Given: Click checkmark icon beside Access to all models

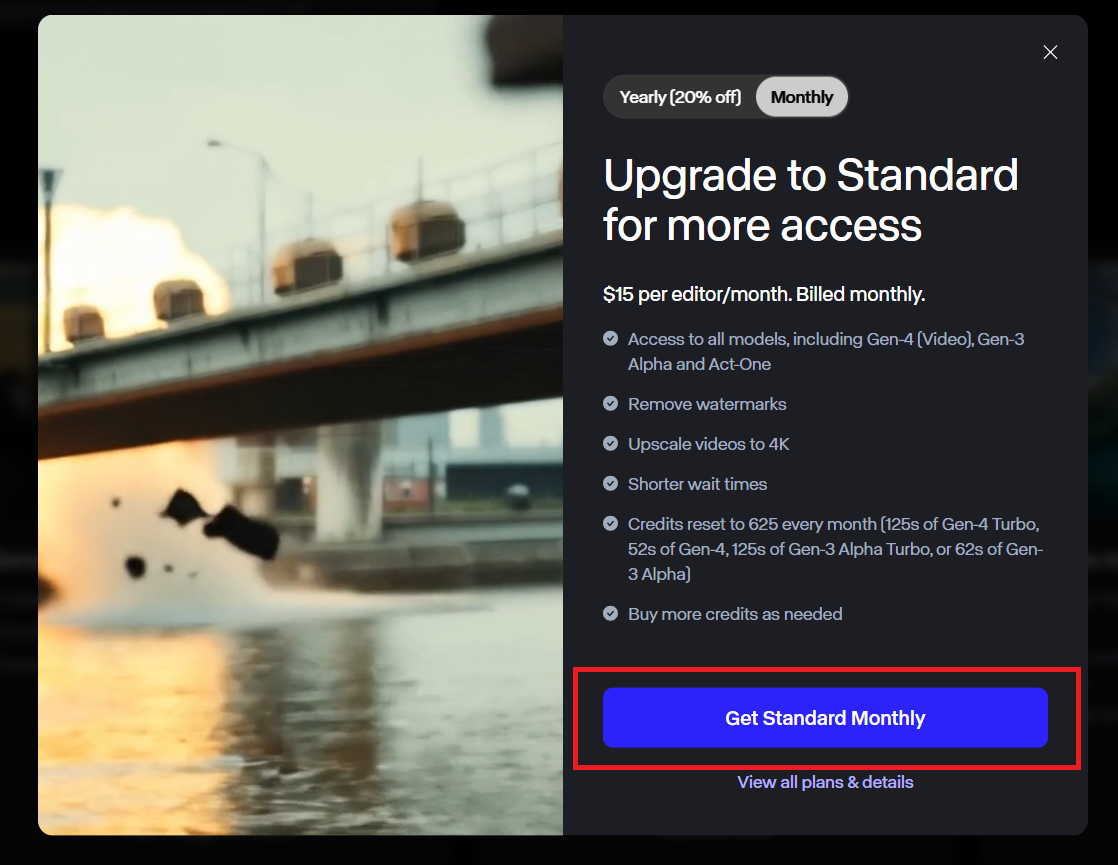Looking at the screenshot, I should (x=610, y=338).
